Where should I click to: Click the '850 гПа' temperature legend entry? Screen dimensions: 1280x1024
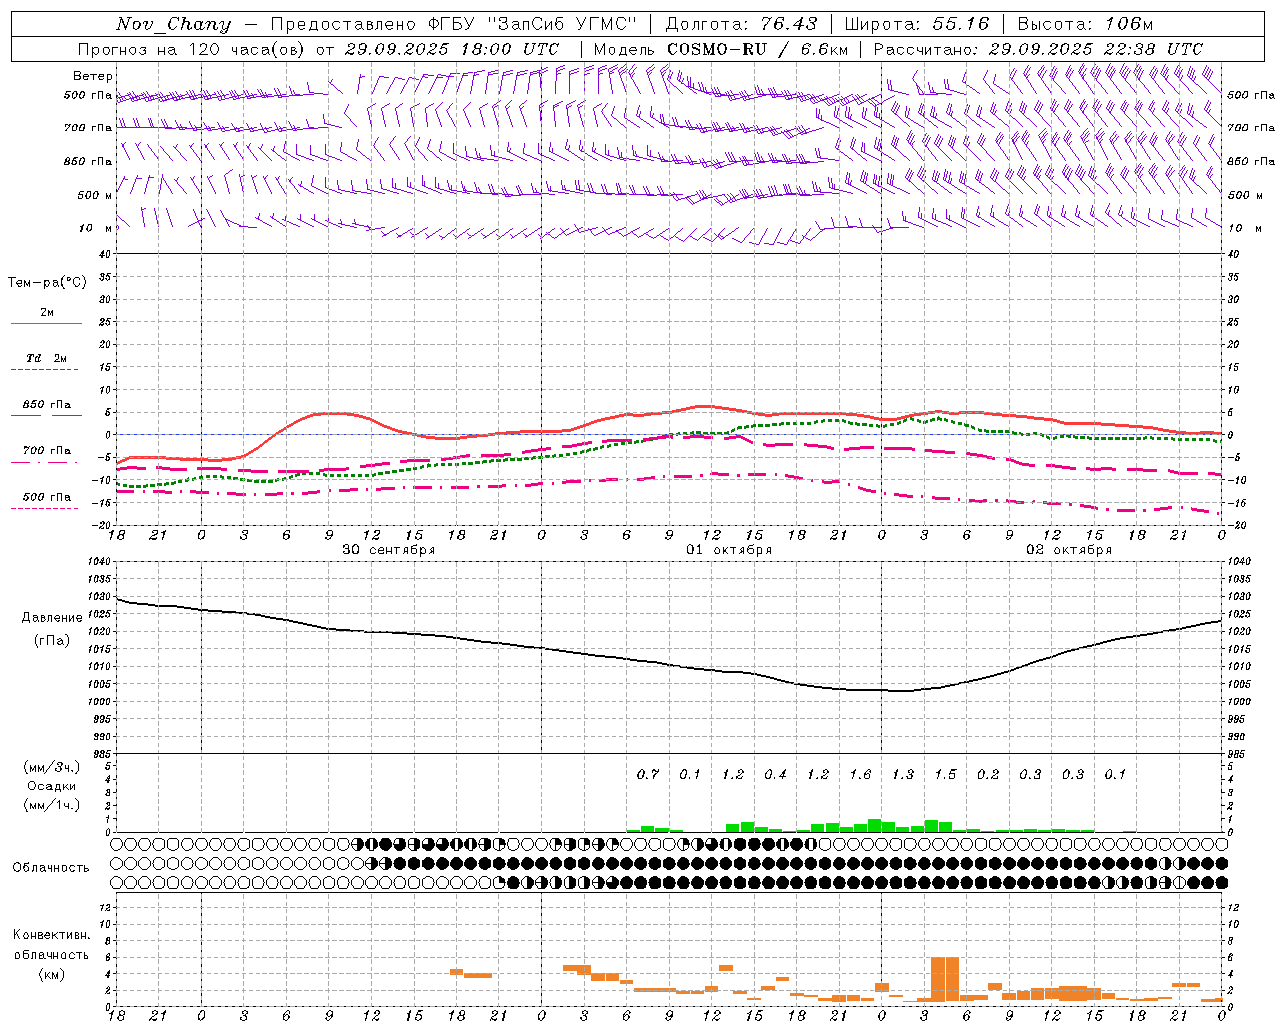47,405
